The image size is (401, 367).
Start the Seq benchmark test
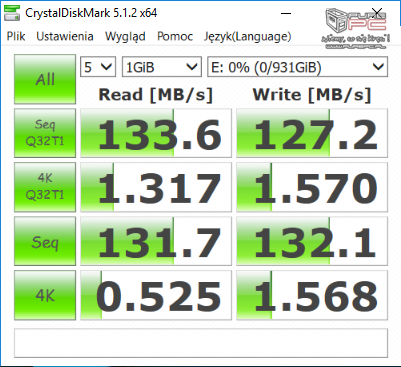[45, 241]
